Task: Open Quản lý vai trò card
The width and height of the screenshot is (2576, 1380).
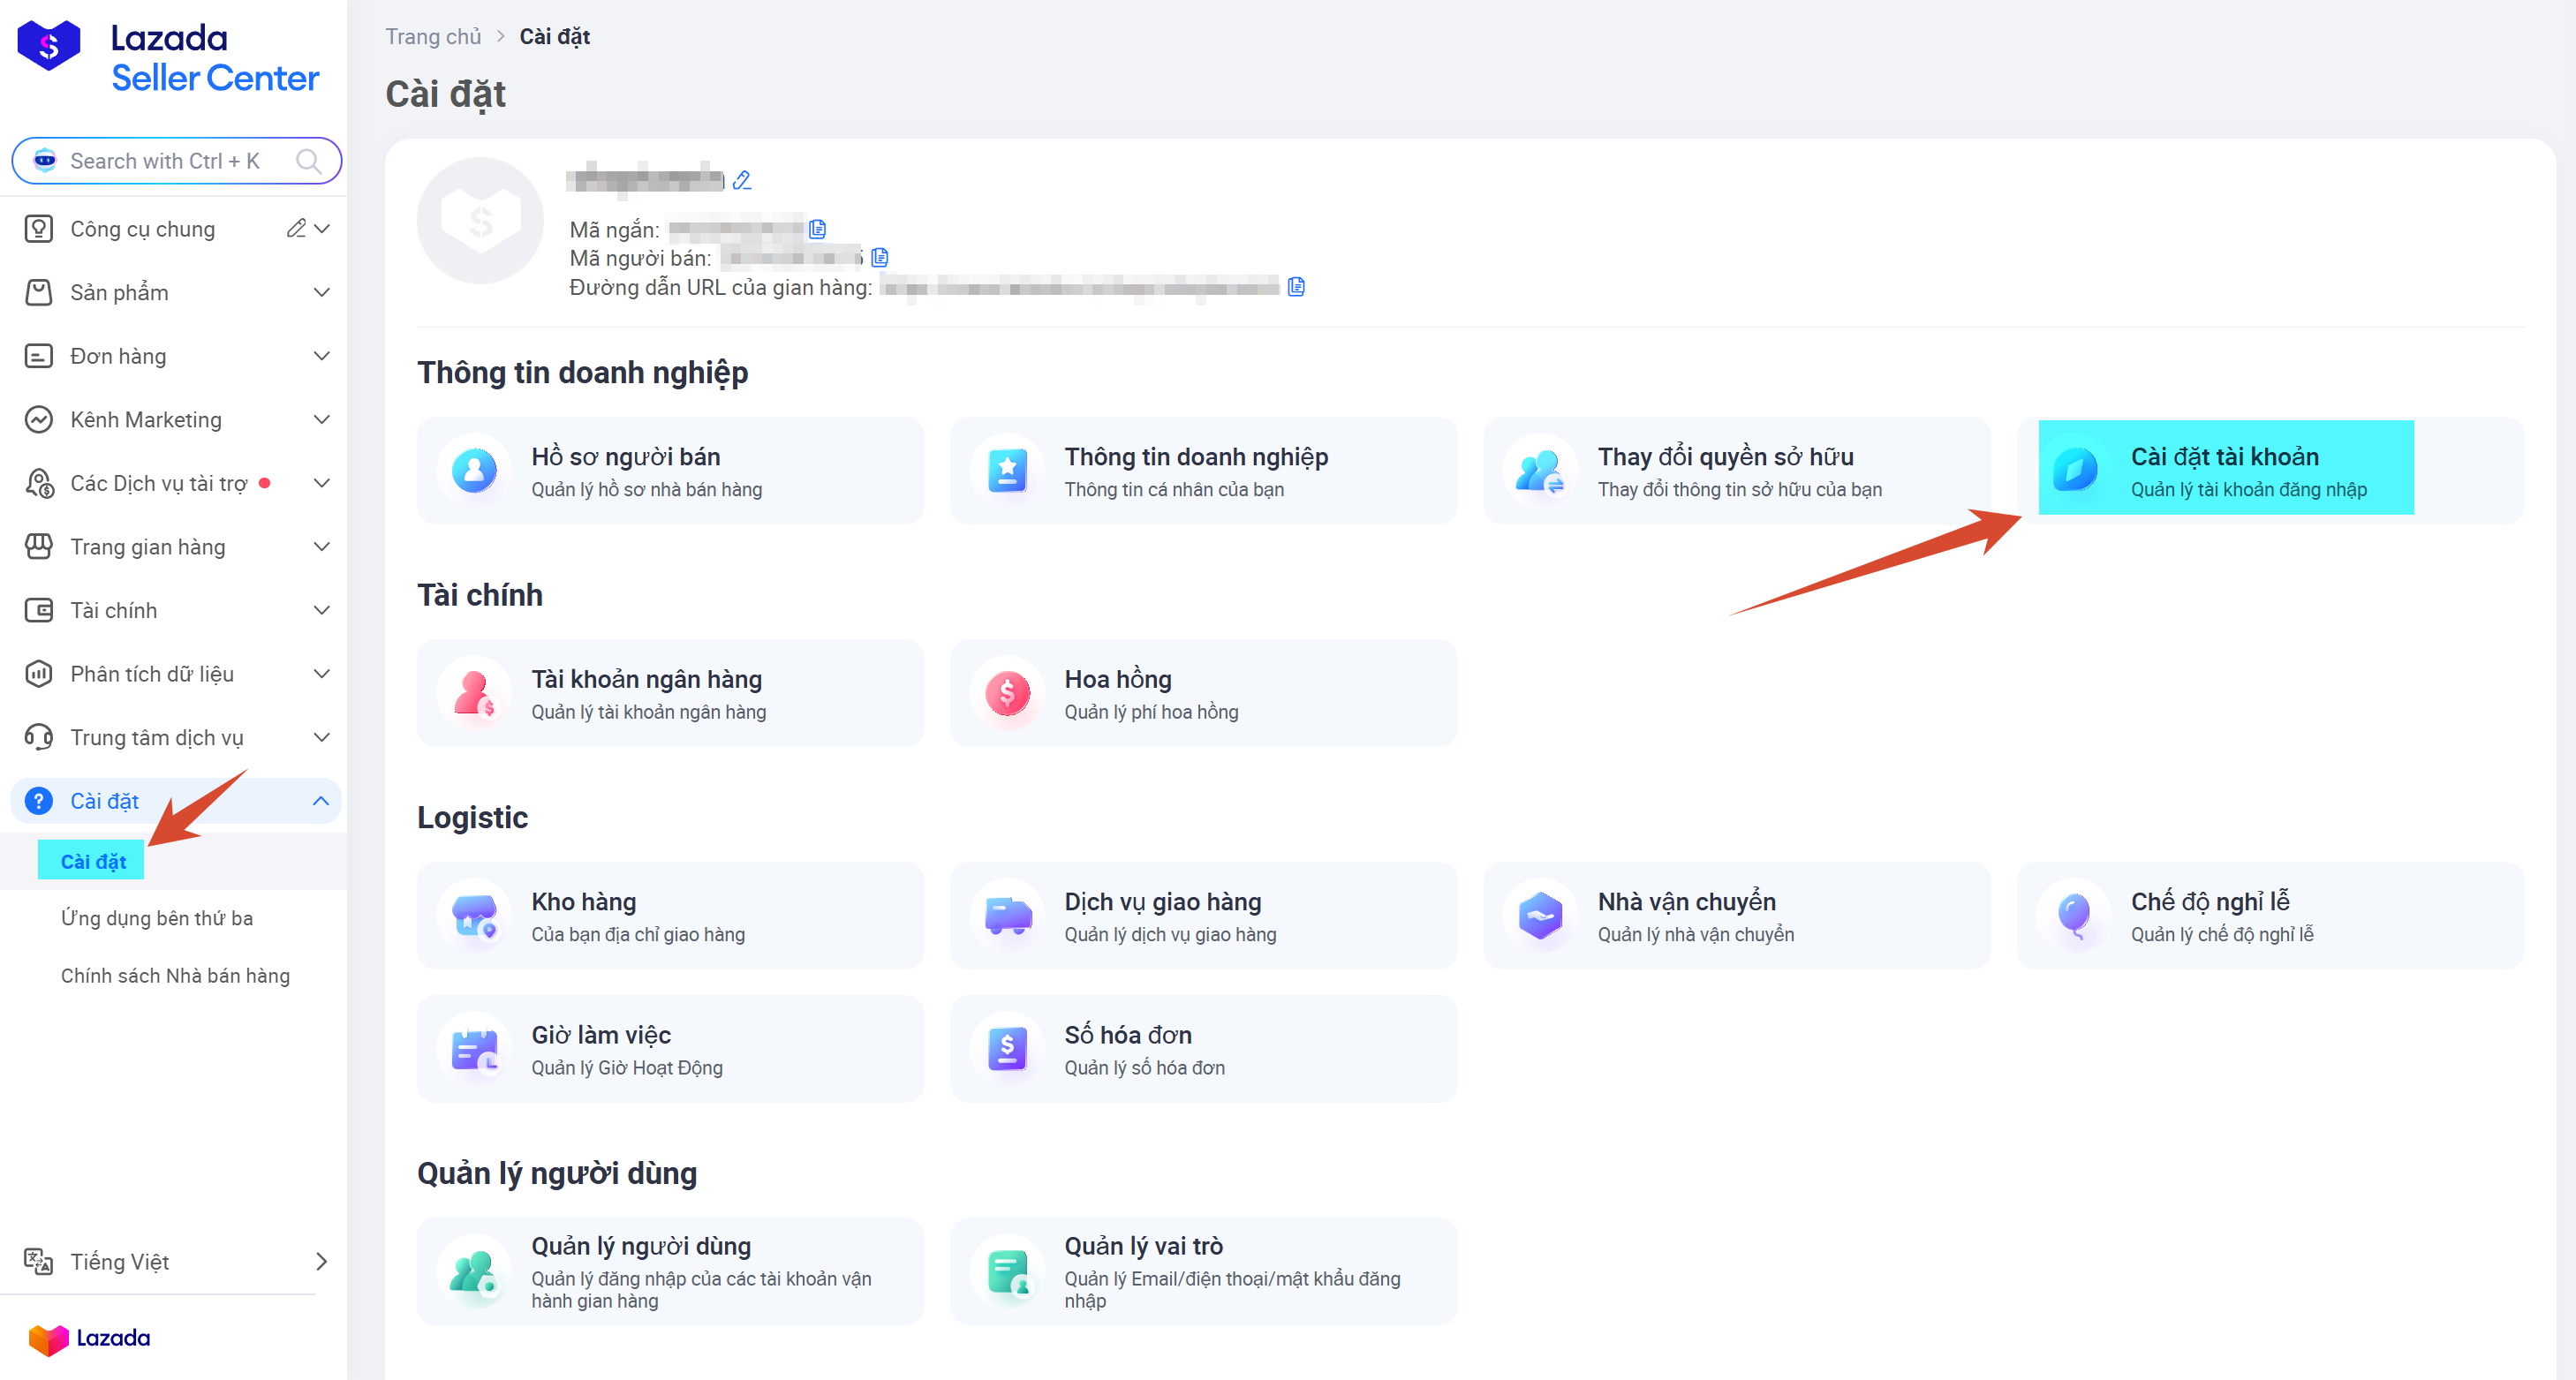Action: tap(1203, 1271)
